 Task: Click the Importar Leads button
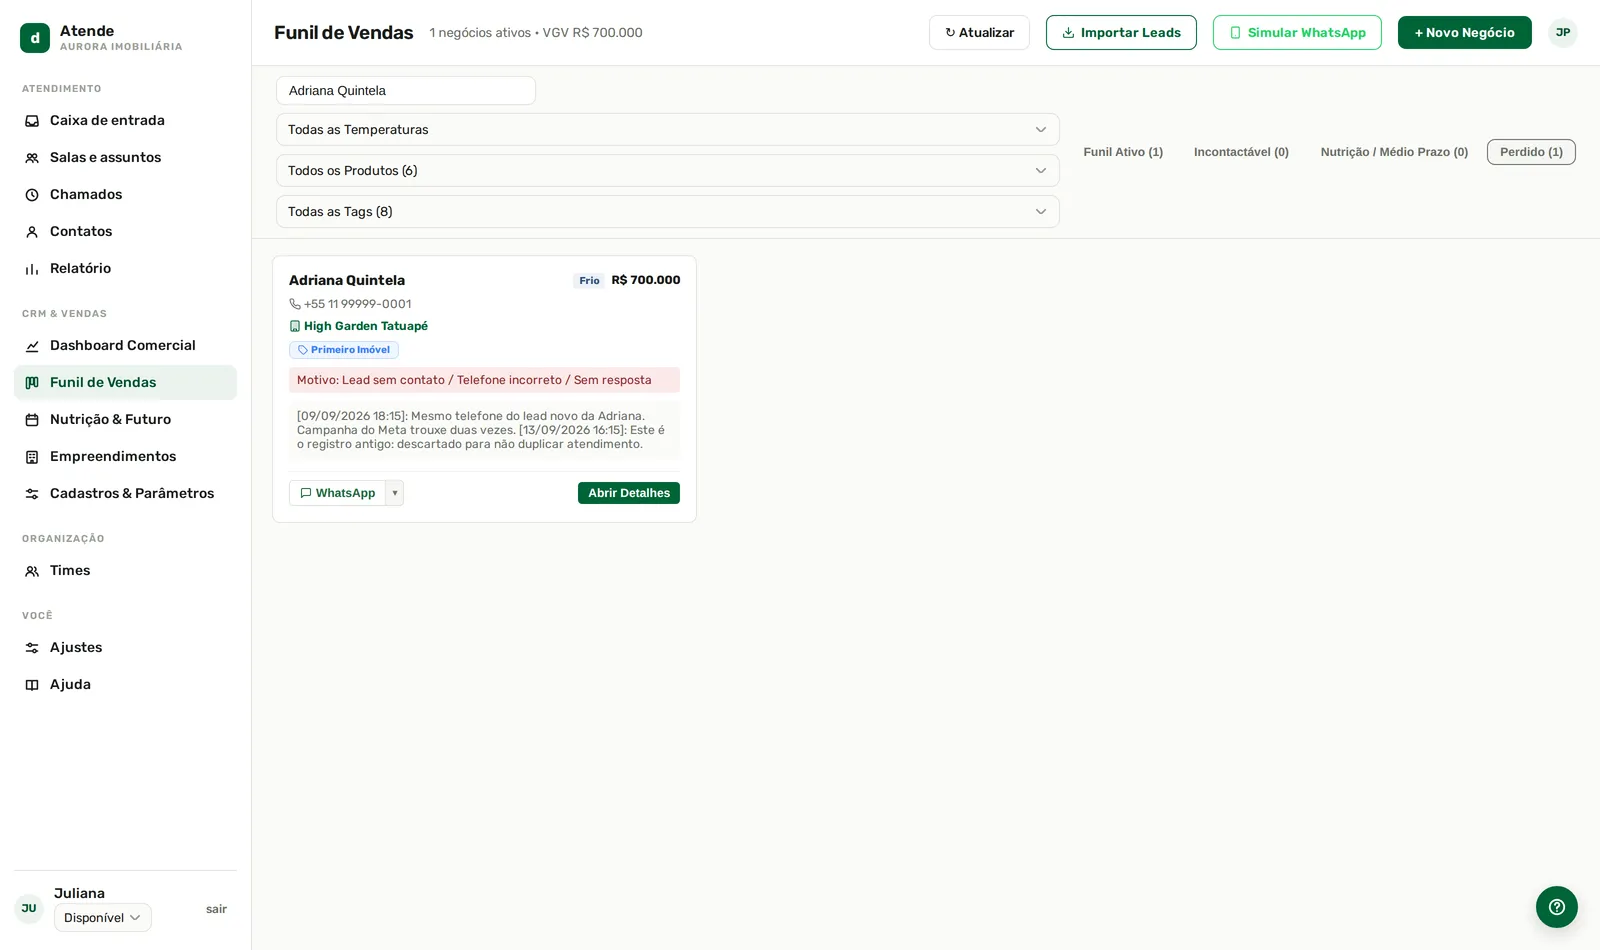click(x=1121, y=33)
